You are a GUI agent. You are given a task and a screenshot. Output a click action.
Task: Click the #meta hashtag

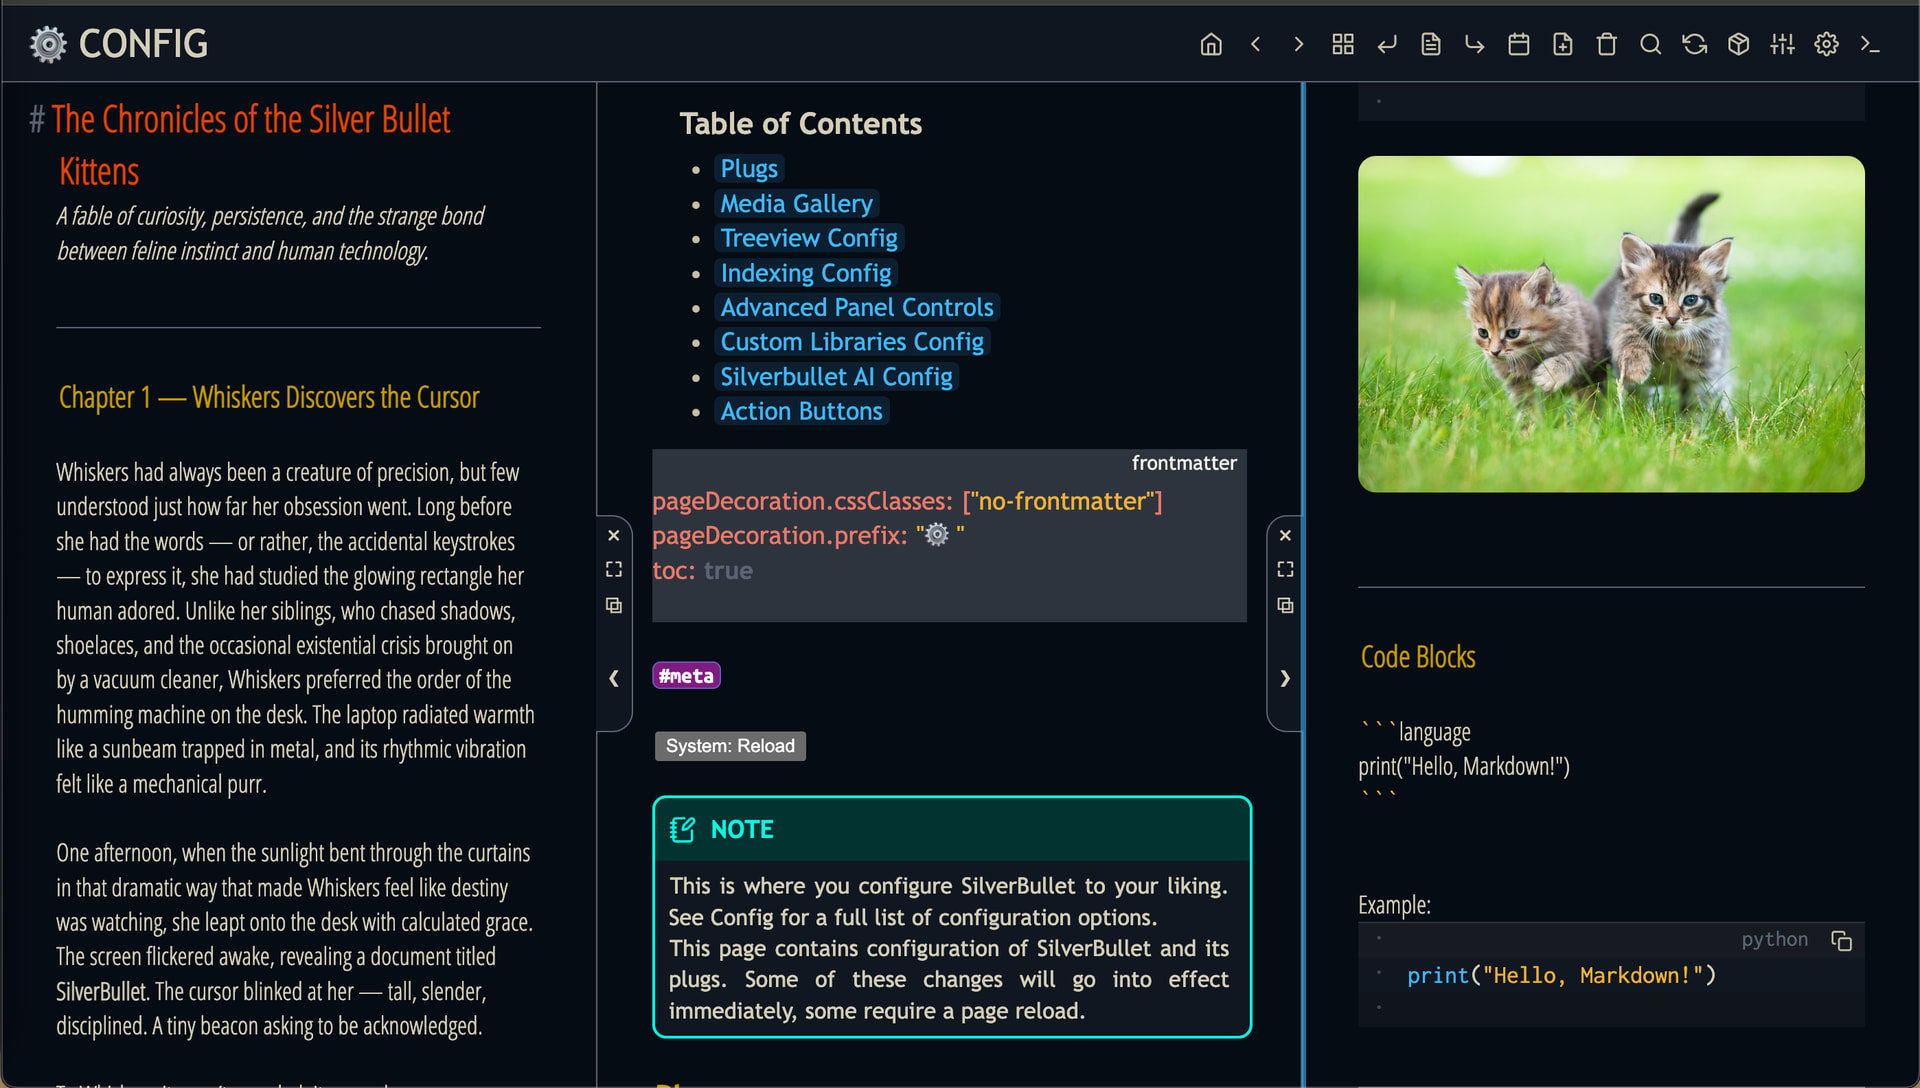point(686,676)
